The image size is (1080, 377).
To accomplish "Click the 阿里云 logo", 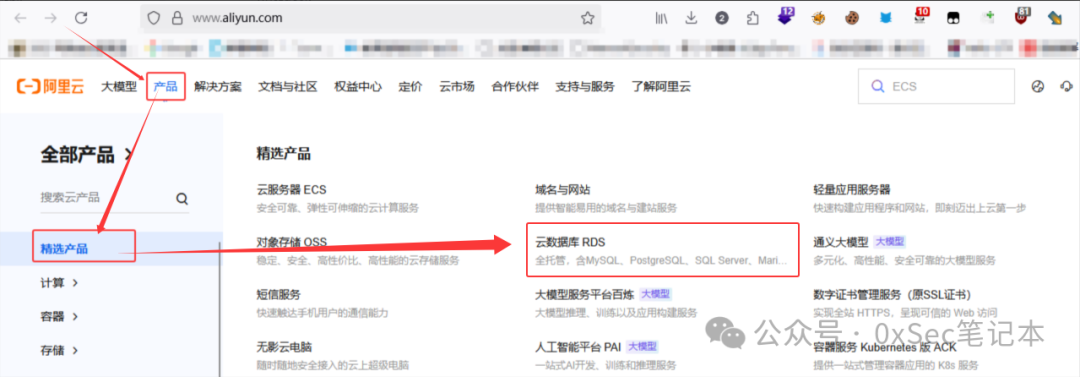I will (x=50, y=87).
